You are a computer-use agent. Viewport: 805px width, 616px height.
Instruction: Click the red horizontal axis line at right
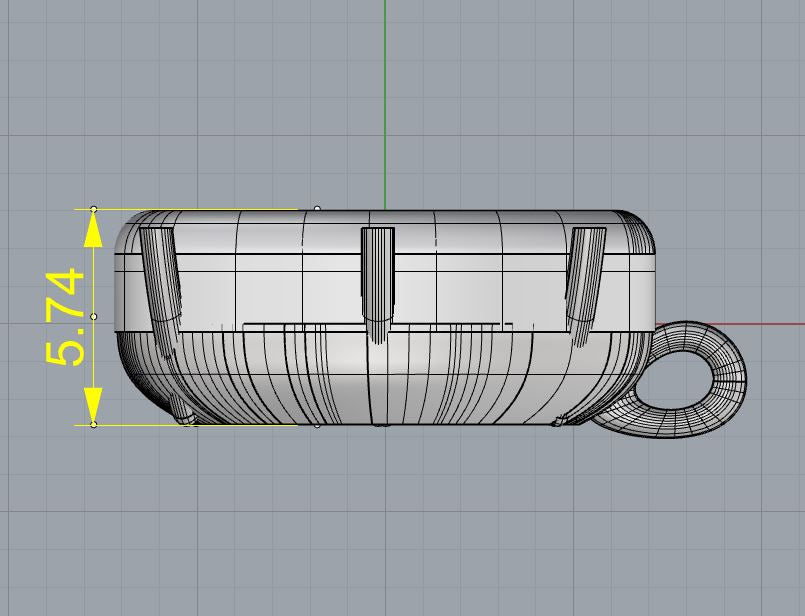[775, 324]
